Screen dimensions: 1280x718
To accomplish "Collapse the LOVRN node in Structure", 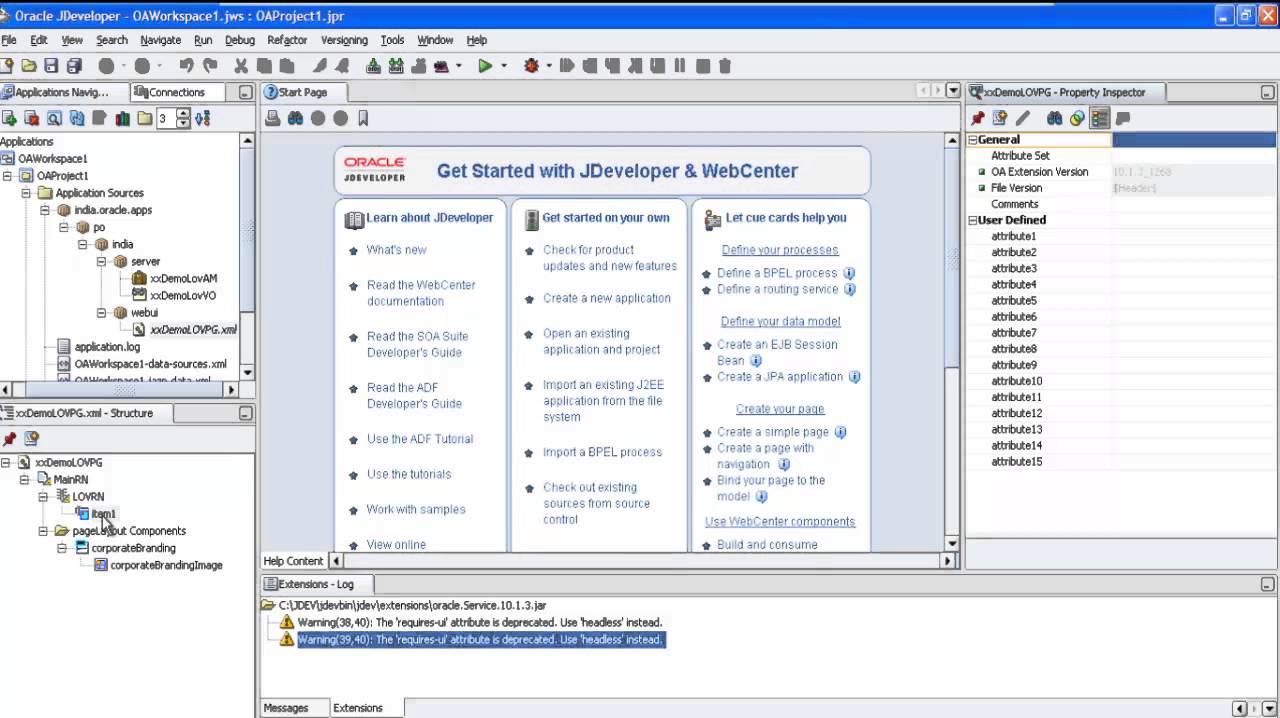I will [43, 497].
